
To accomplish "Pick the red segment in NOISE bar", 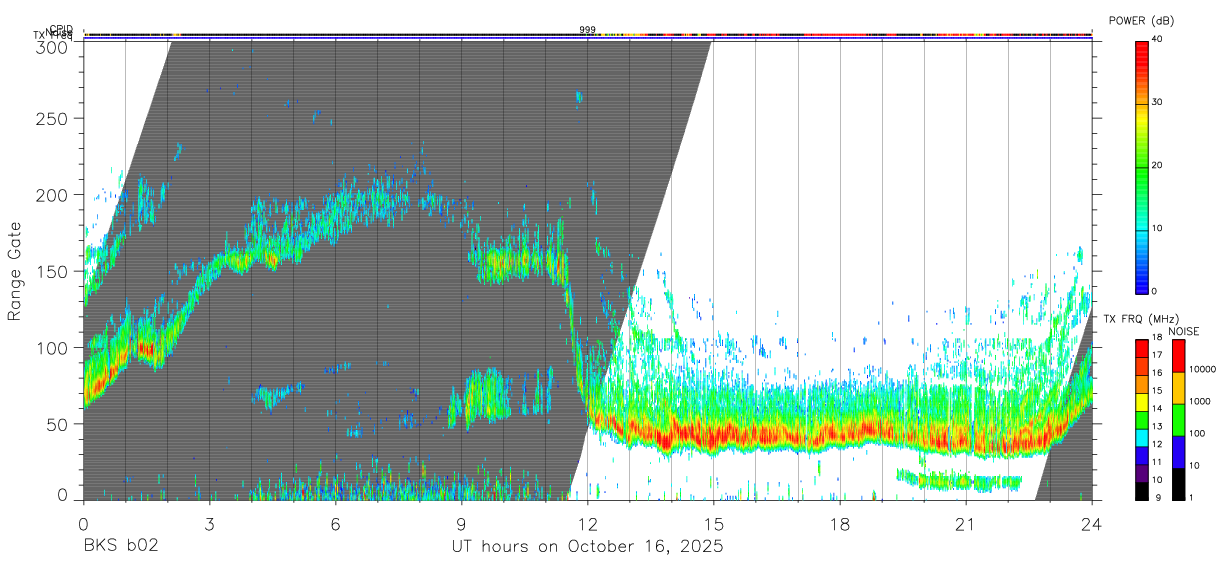I will [x=1177, y=356].
